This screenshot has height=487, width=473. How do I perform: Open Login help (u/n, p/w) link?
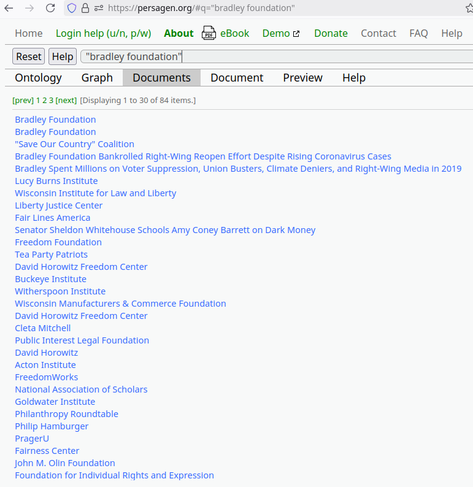click(103, 33)
